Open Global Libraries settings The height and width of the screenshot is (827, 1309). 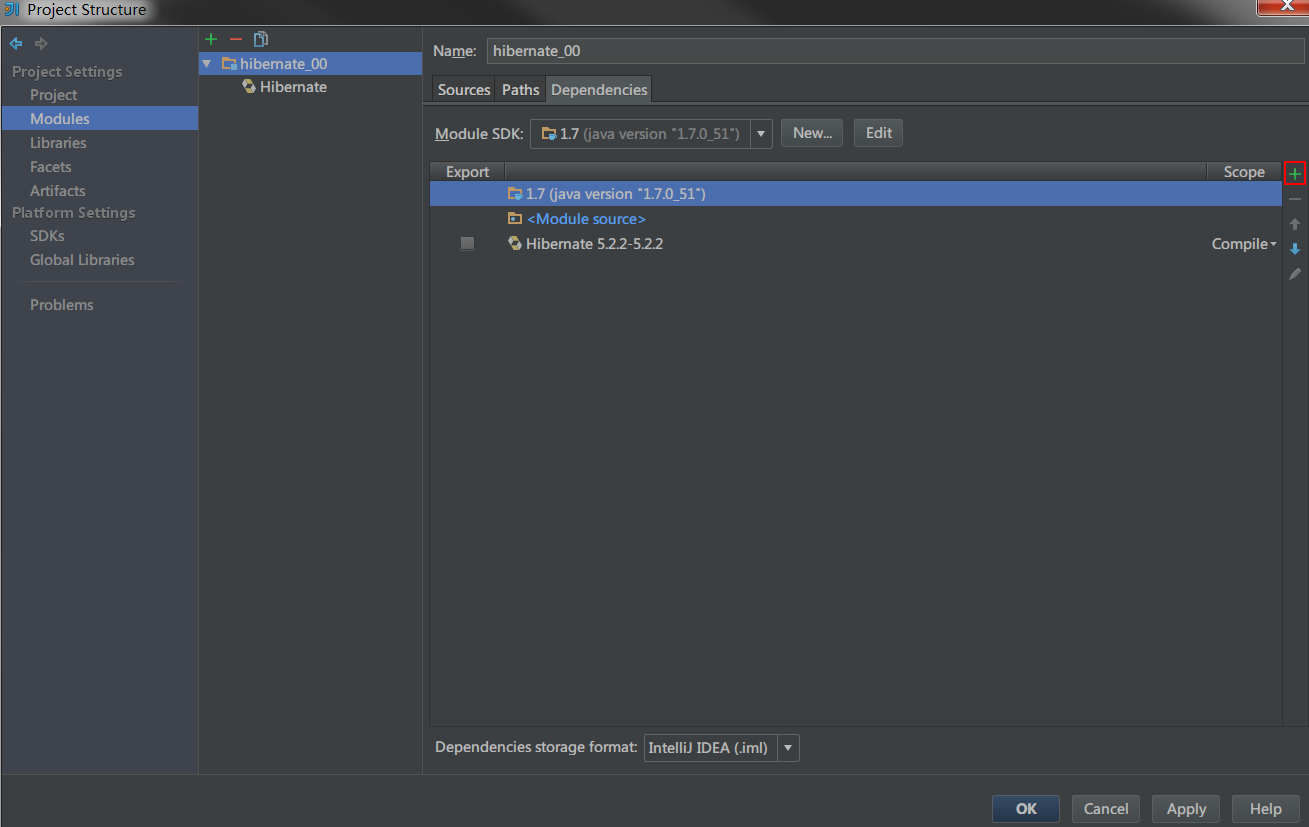[82, 260]
